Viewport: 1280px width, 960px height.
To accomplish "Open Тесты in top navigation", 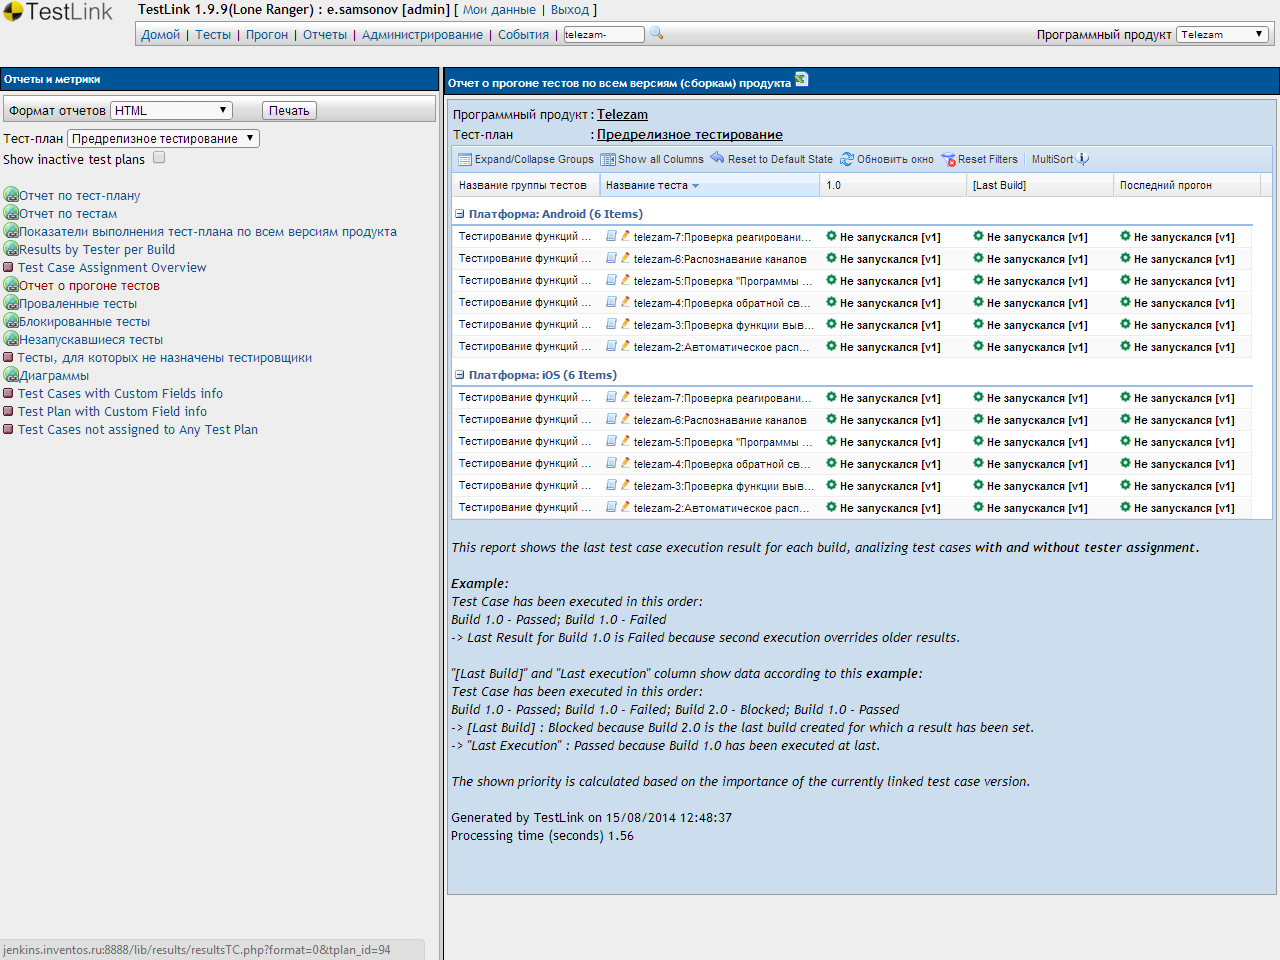I will (213, 34).
